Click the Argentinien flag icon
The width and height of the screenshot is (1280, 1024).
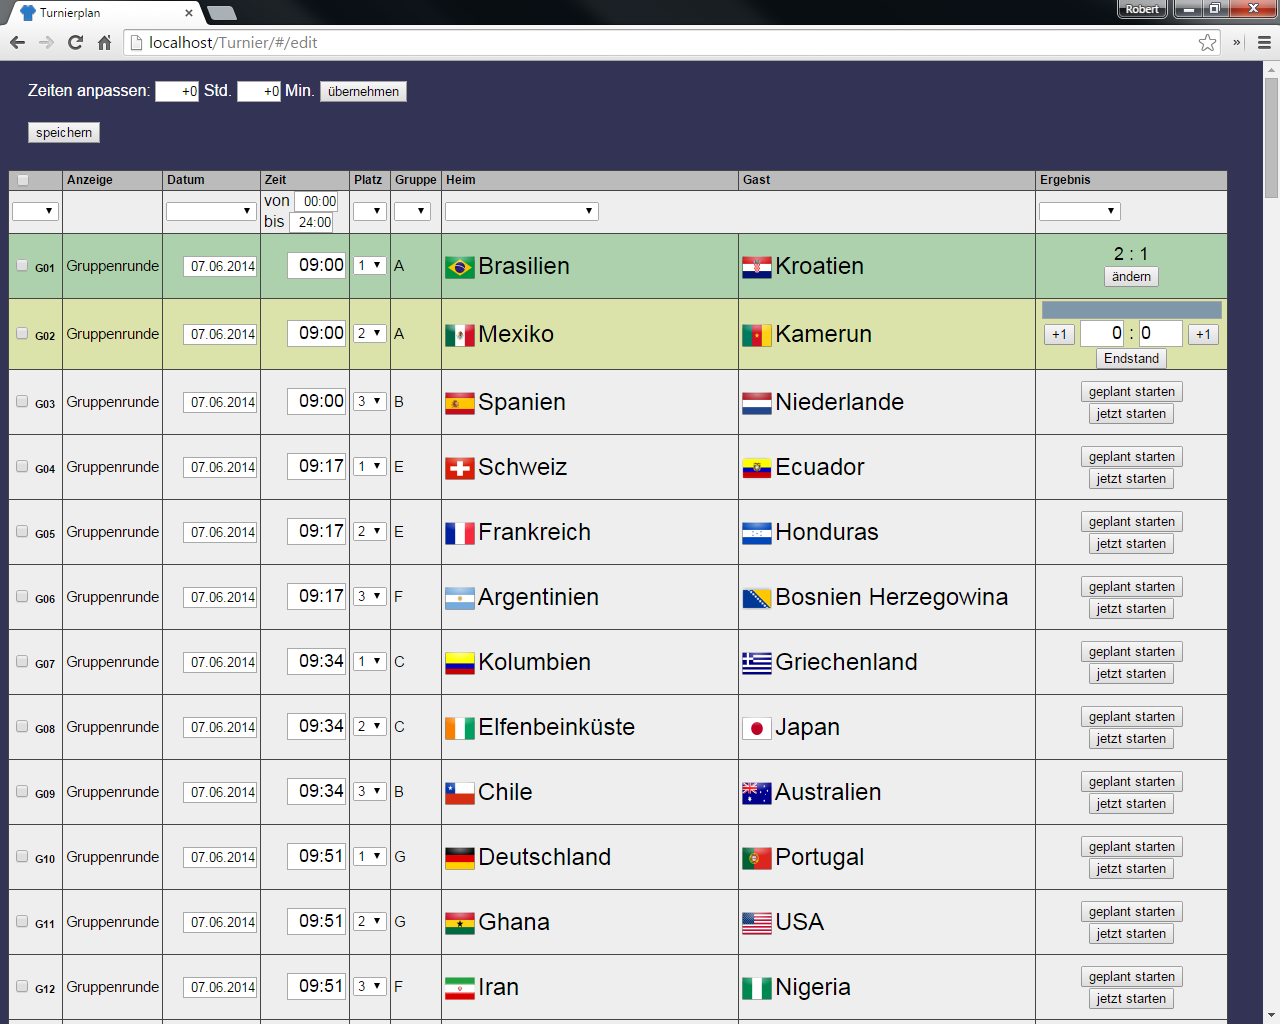(460, 598)
